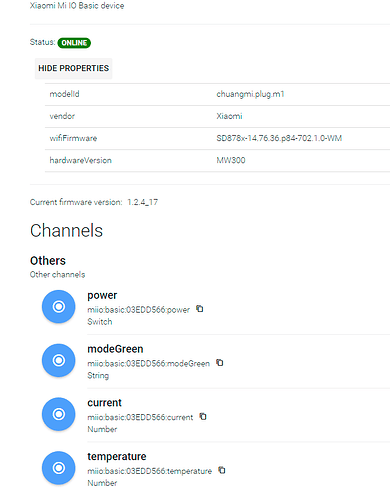Click the ONLINE status badge

(74, 43)
